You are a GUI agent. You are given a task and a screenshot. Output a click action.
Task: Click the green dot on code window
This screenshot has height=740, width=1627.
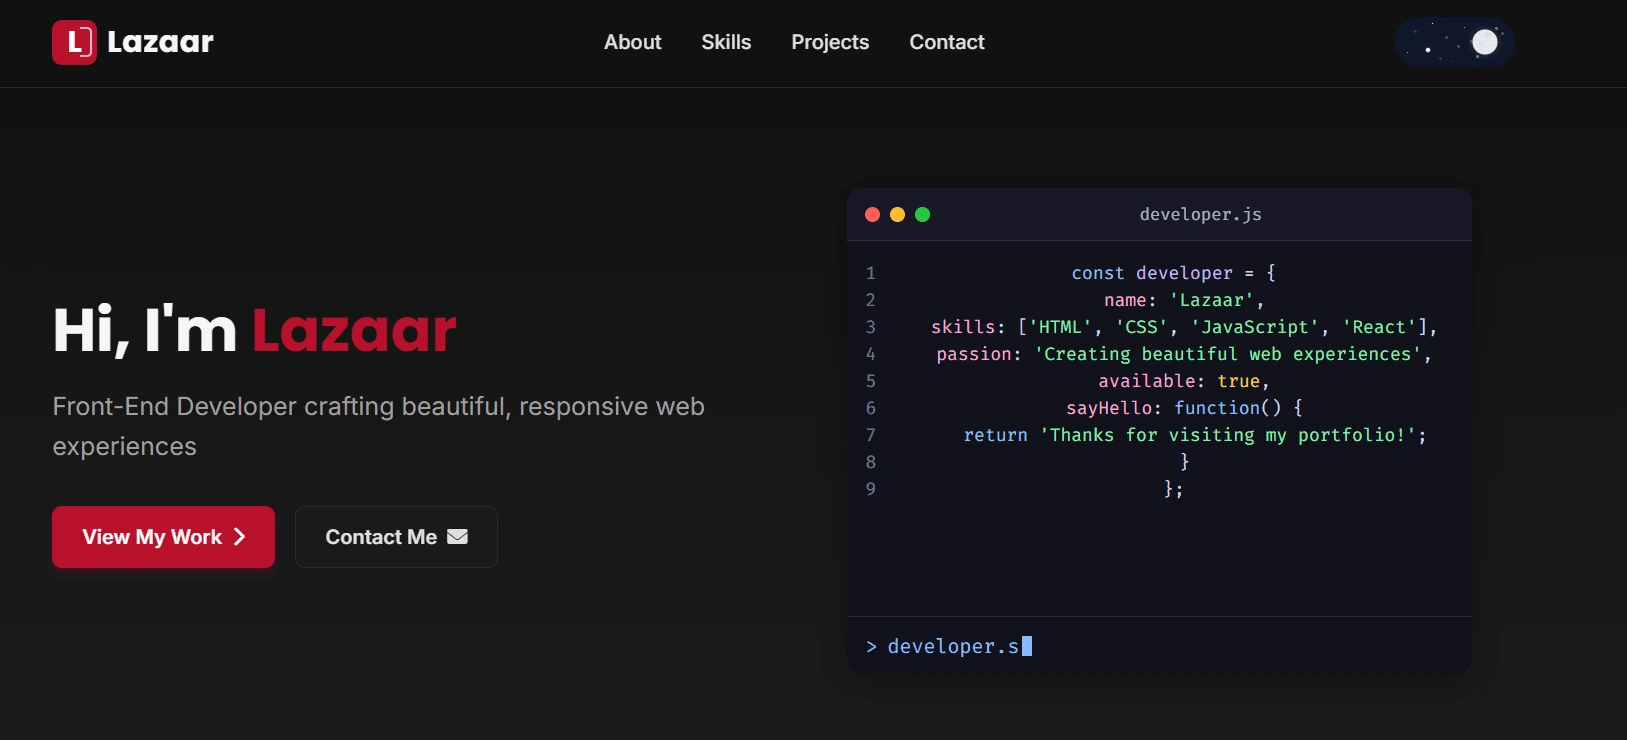pos(922,214)
